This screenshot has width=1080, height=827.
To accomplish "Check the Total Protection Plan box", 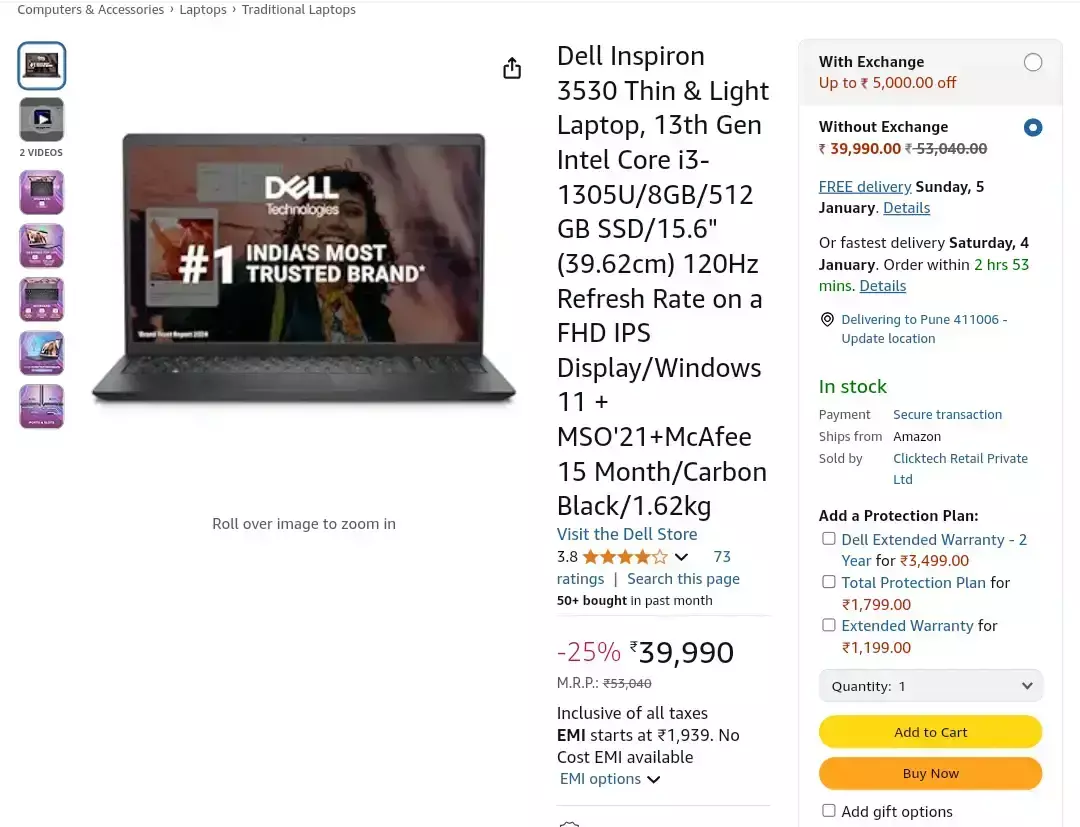I will [829, 582].
